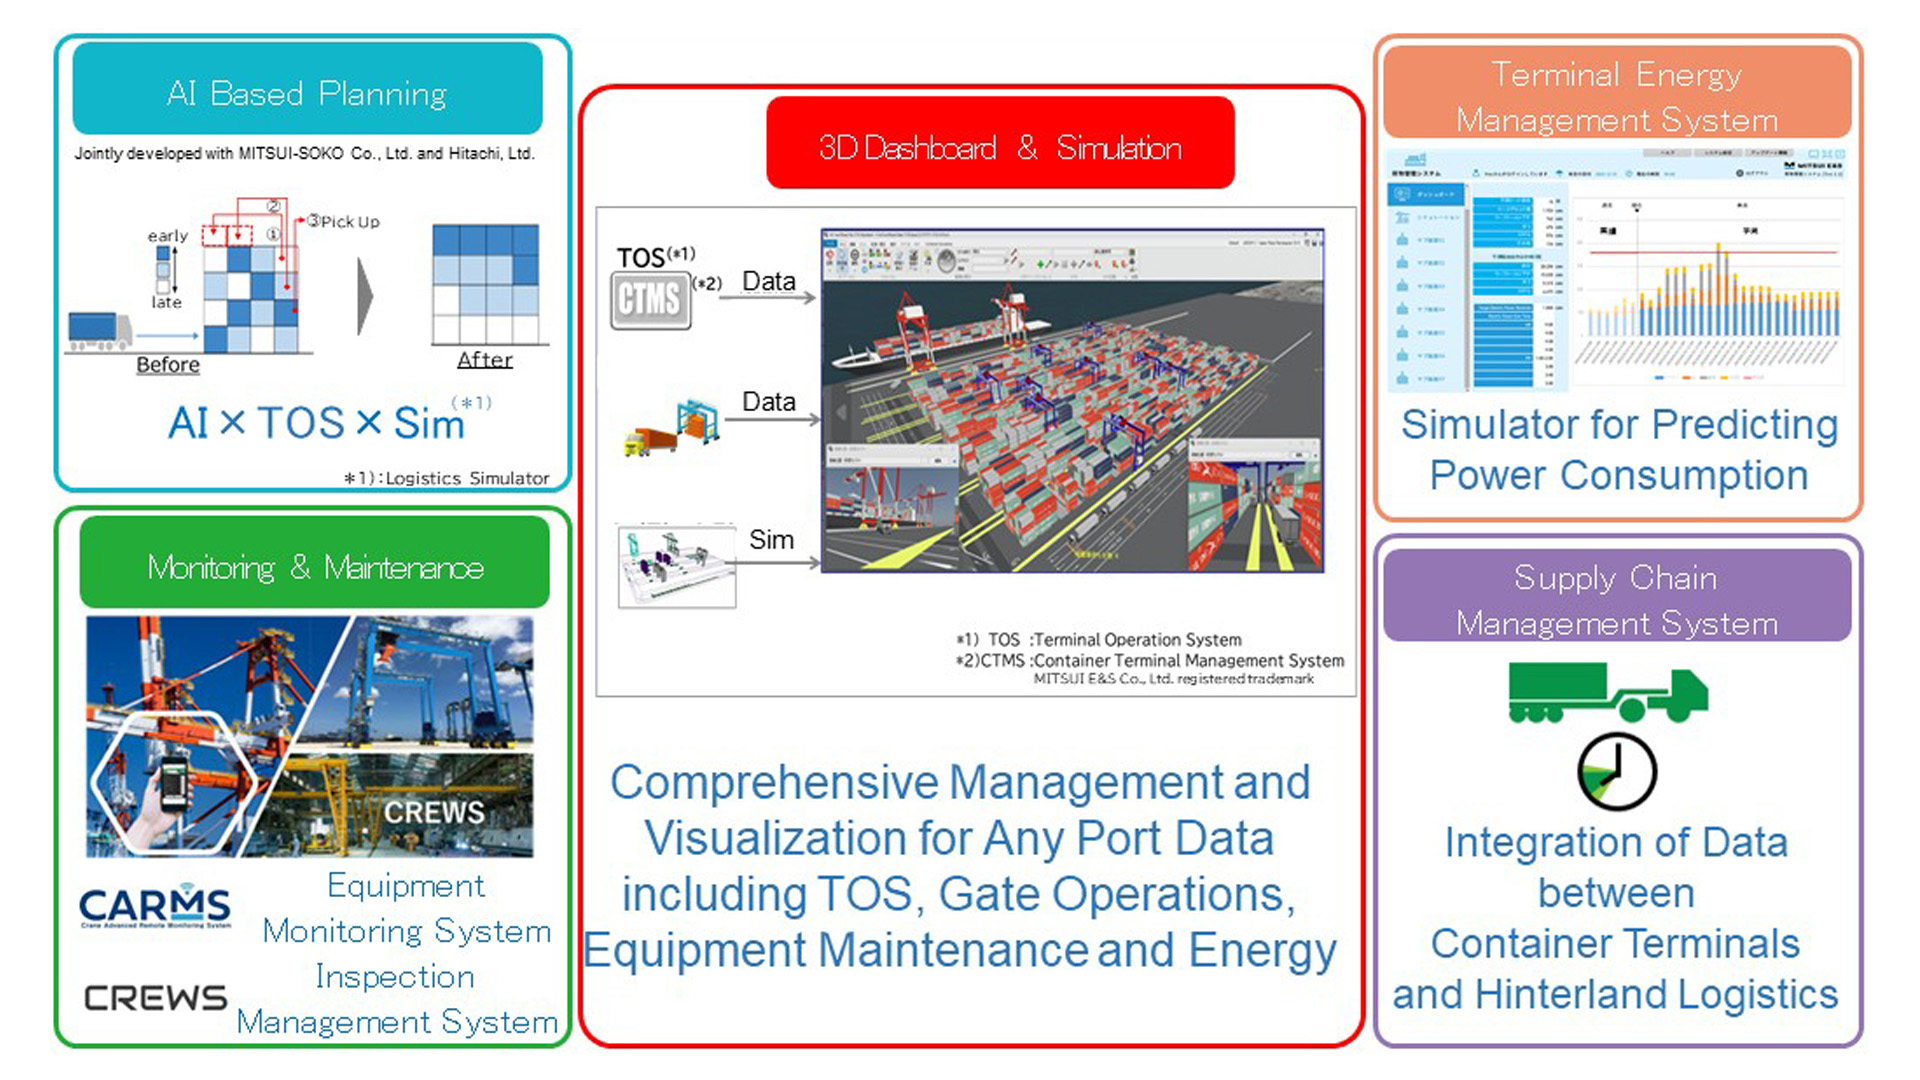Click the 'After' label
This screenshot has height=1080, width=1920.
485,359
